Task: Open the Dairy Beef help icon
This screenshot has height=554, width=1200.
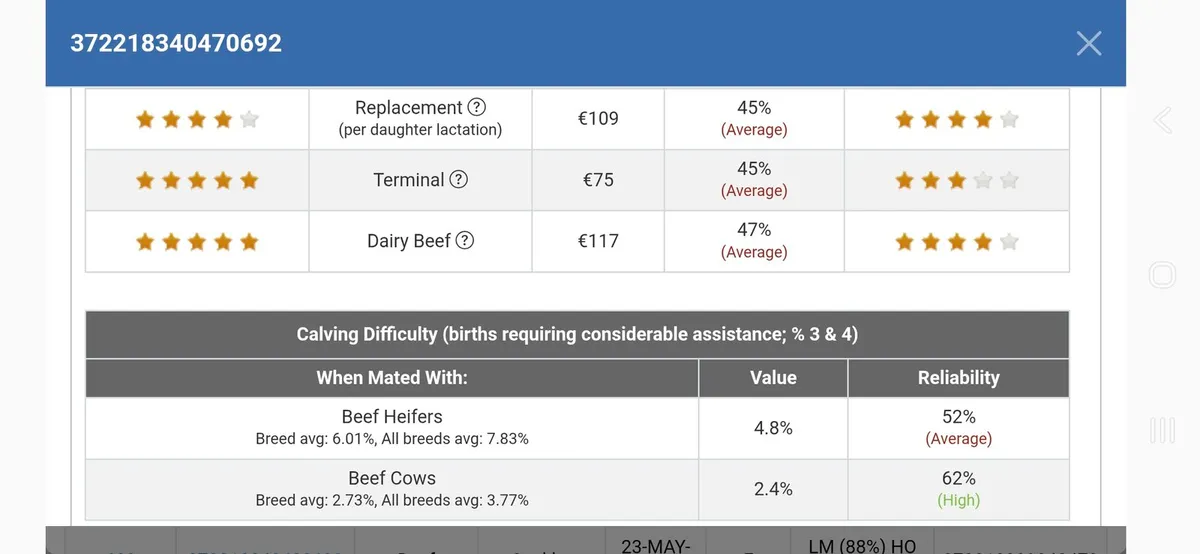Action: coord(464,241)
